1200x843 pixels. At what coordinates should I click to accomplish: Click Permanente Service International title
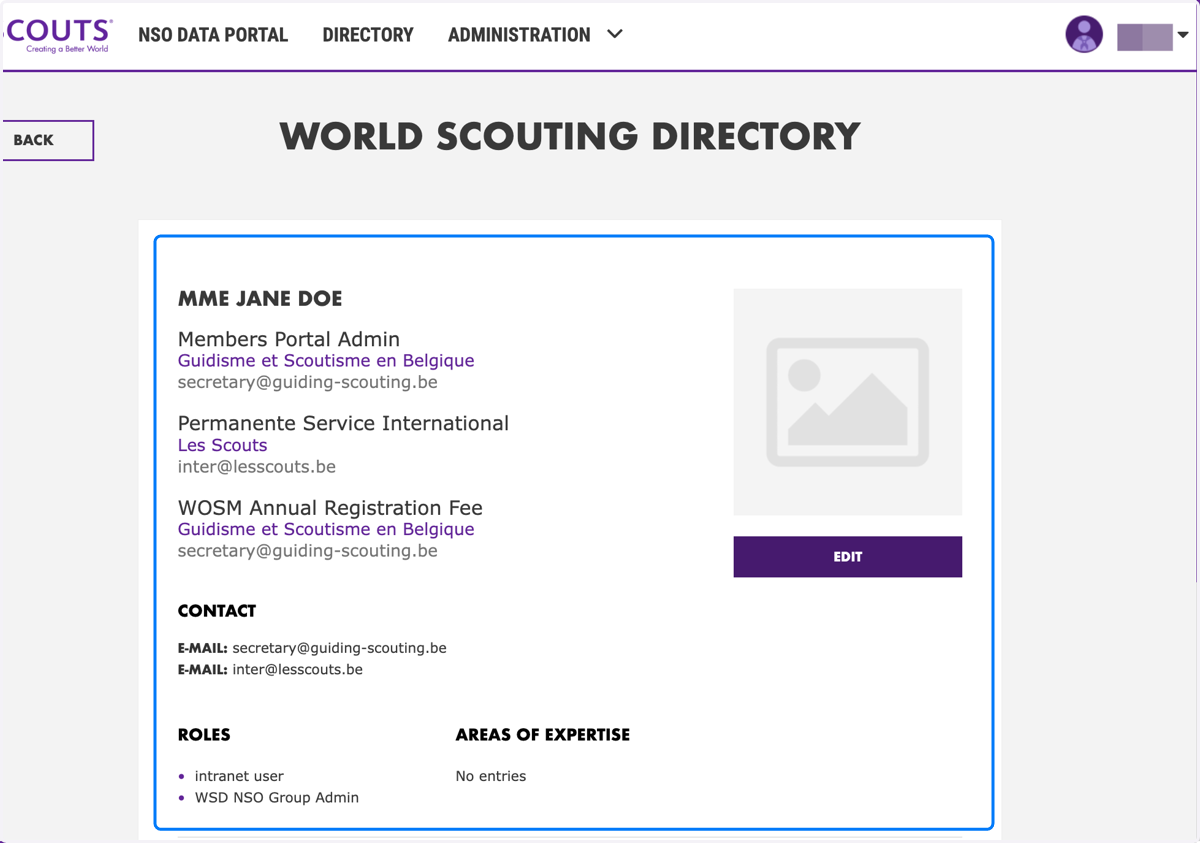pos(343,423)
